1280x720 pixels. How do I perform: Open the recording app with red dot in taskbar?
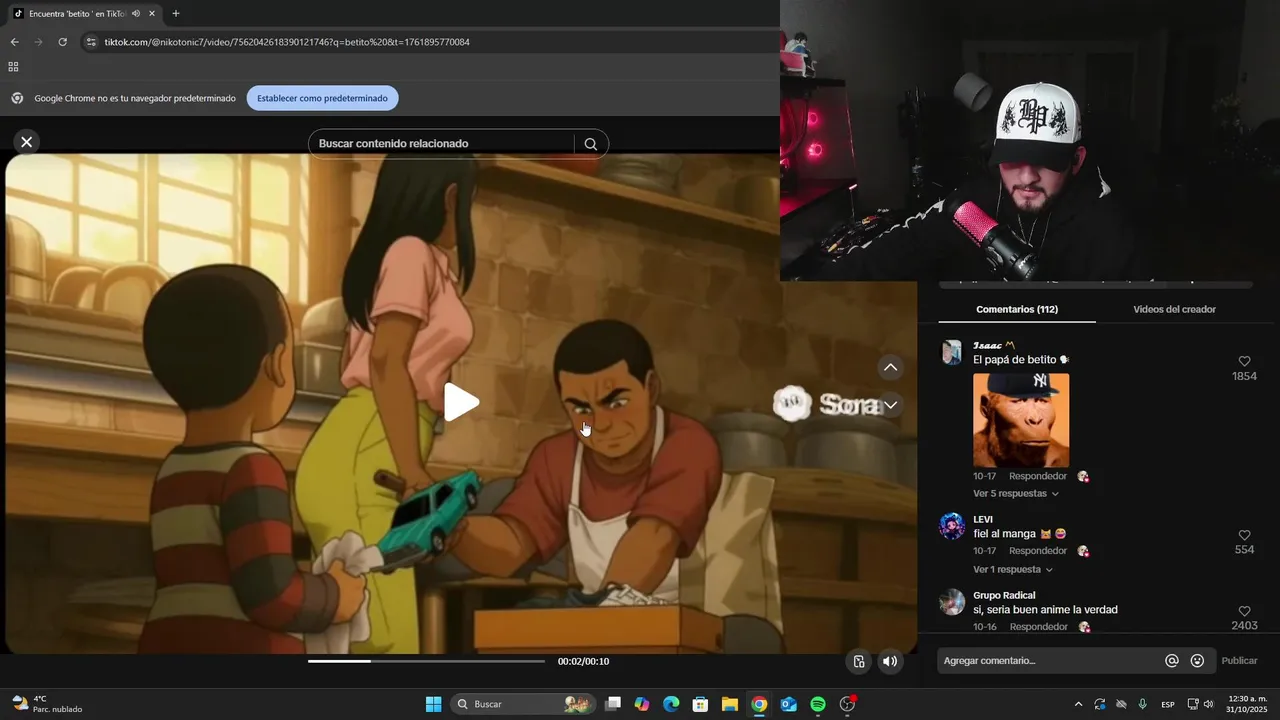point(848,704)
